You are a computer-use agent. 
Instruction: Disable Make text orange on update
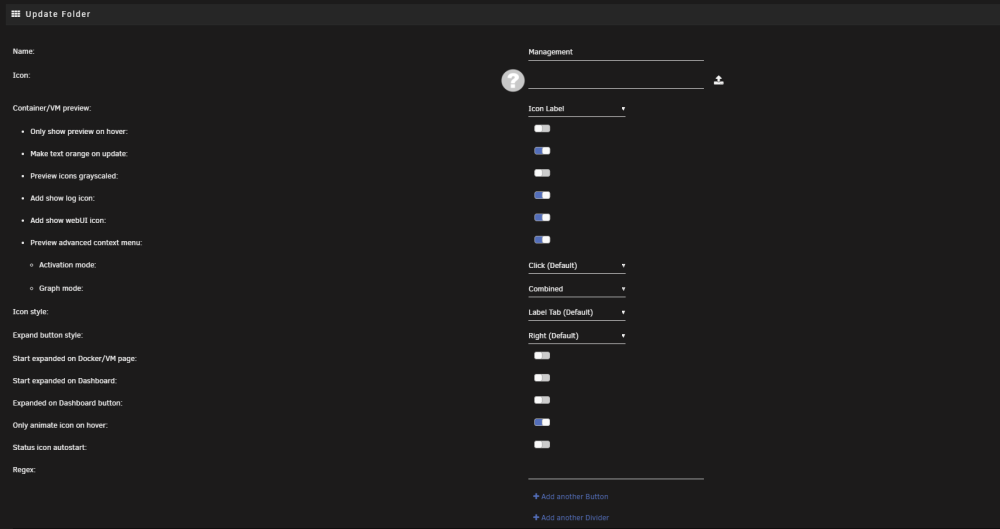point(542,151)
